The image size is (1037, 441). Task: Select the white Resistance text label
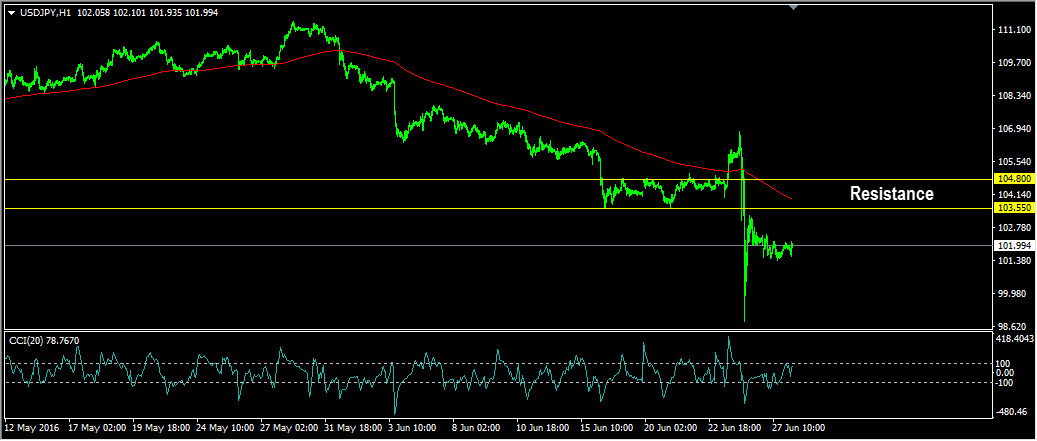892,194
